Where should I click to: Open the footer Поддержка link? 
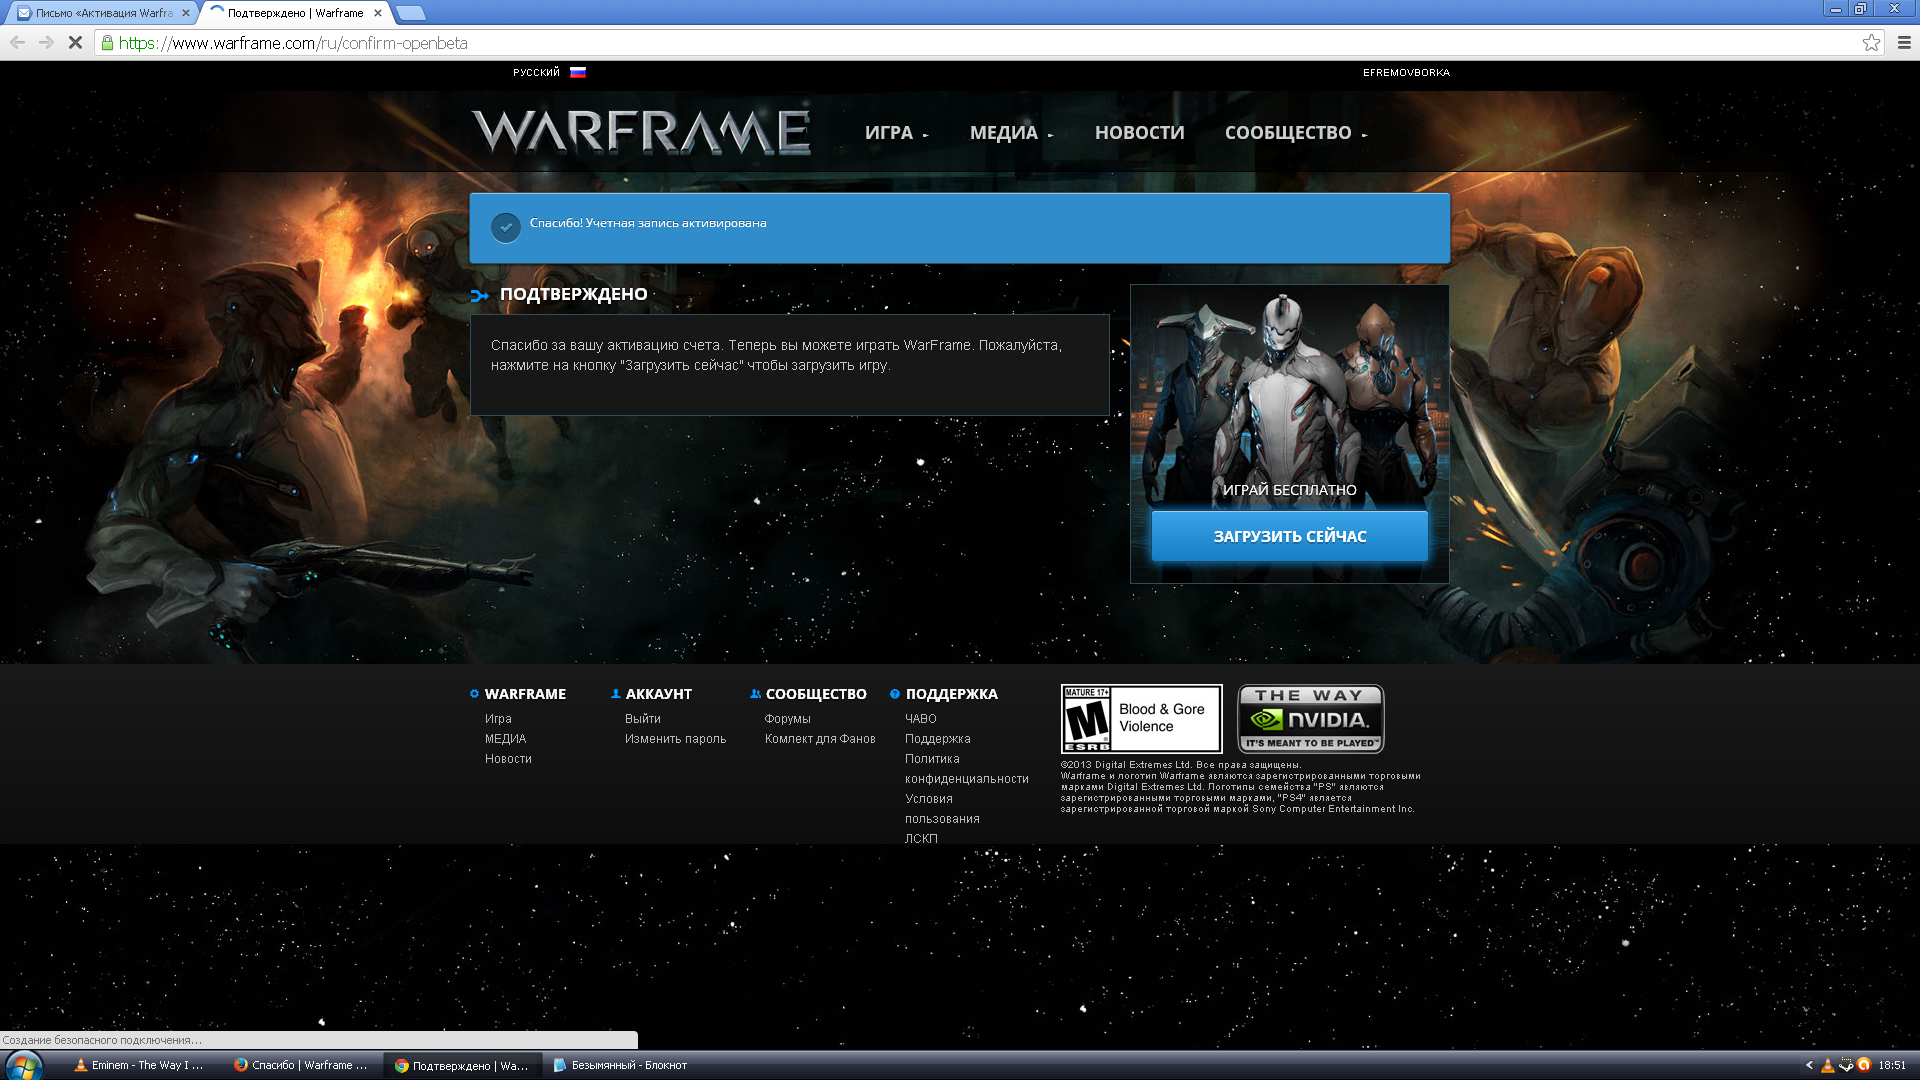pos(938,739)
